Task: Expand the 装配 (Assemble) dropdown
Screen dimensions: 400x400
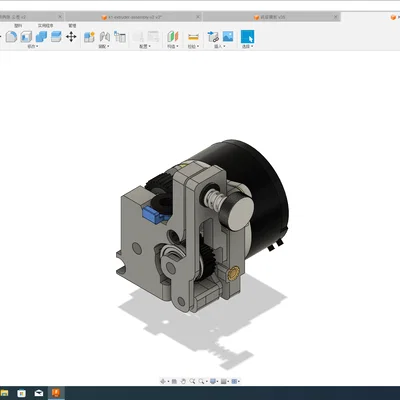Action: (104, 46)
